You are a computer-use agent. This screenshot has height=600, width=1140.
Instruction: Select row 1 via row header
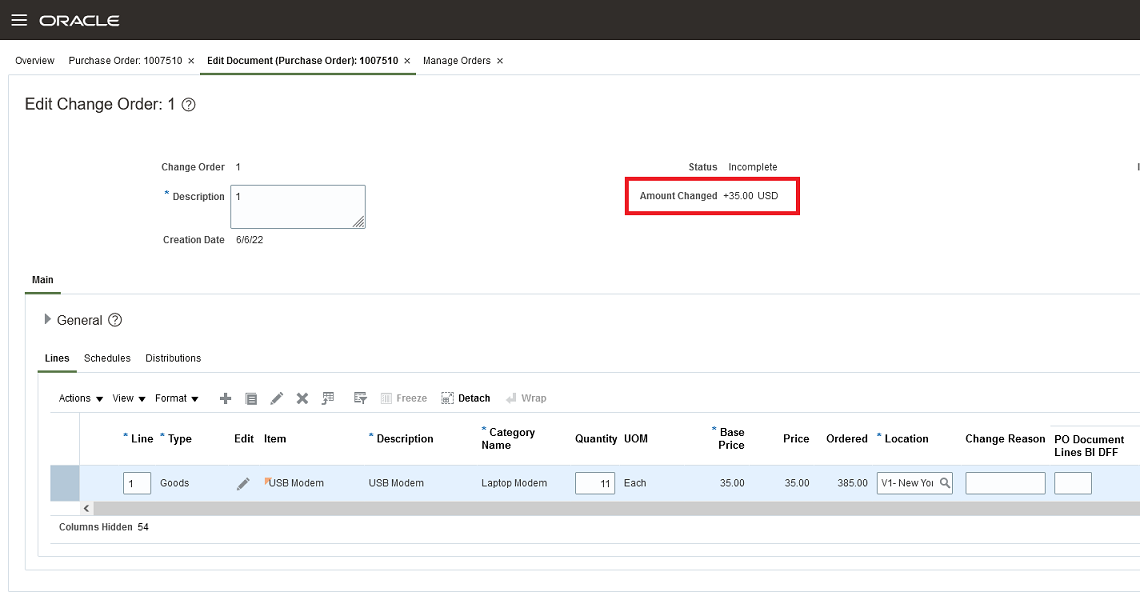[65, 484]
